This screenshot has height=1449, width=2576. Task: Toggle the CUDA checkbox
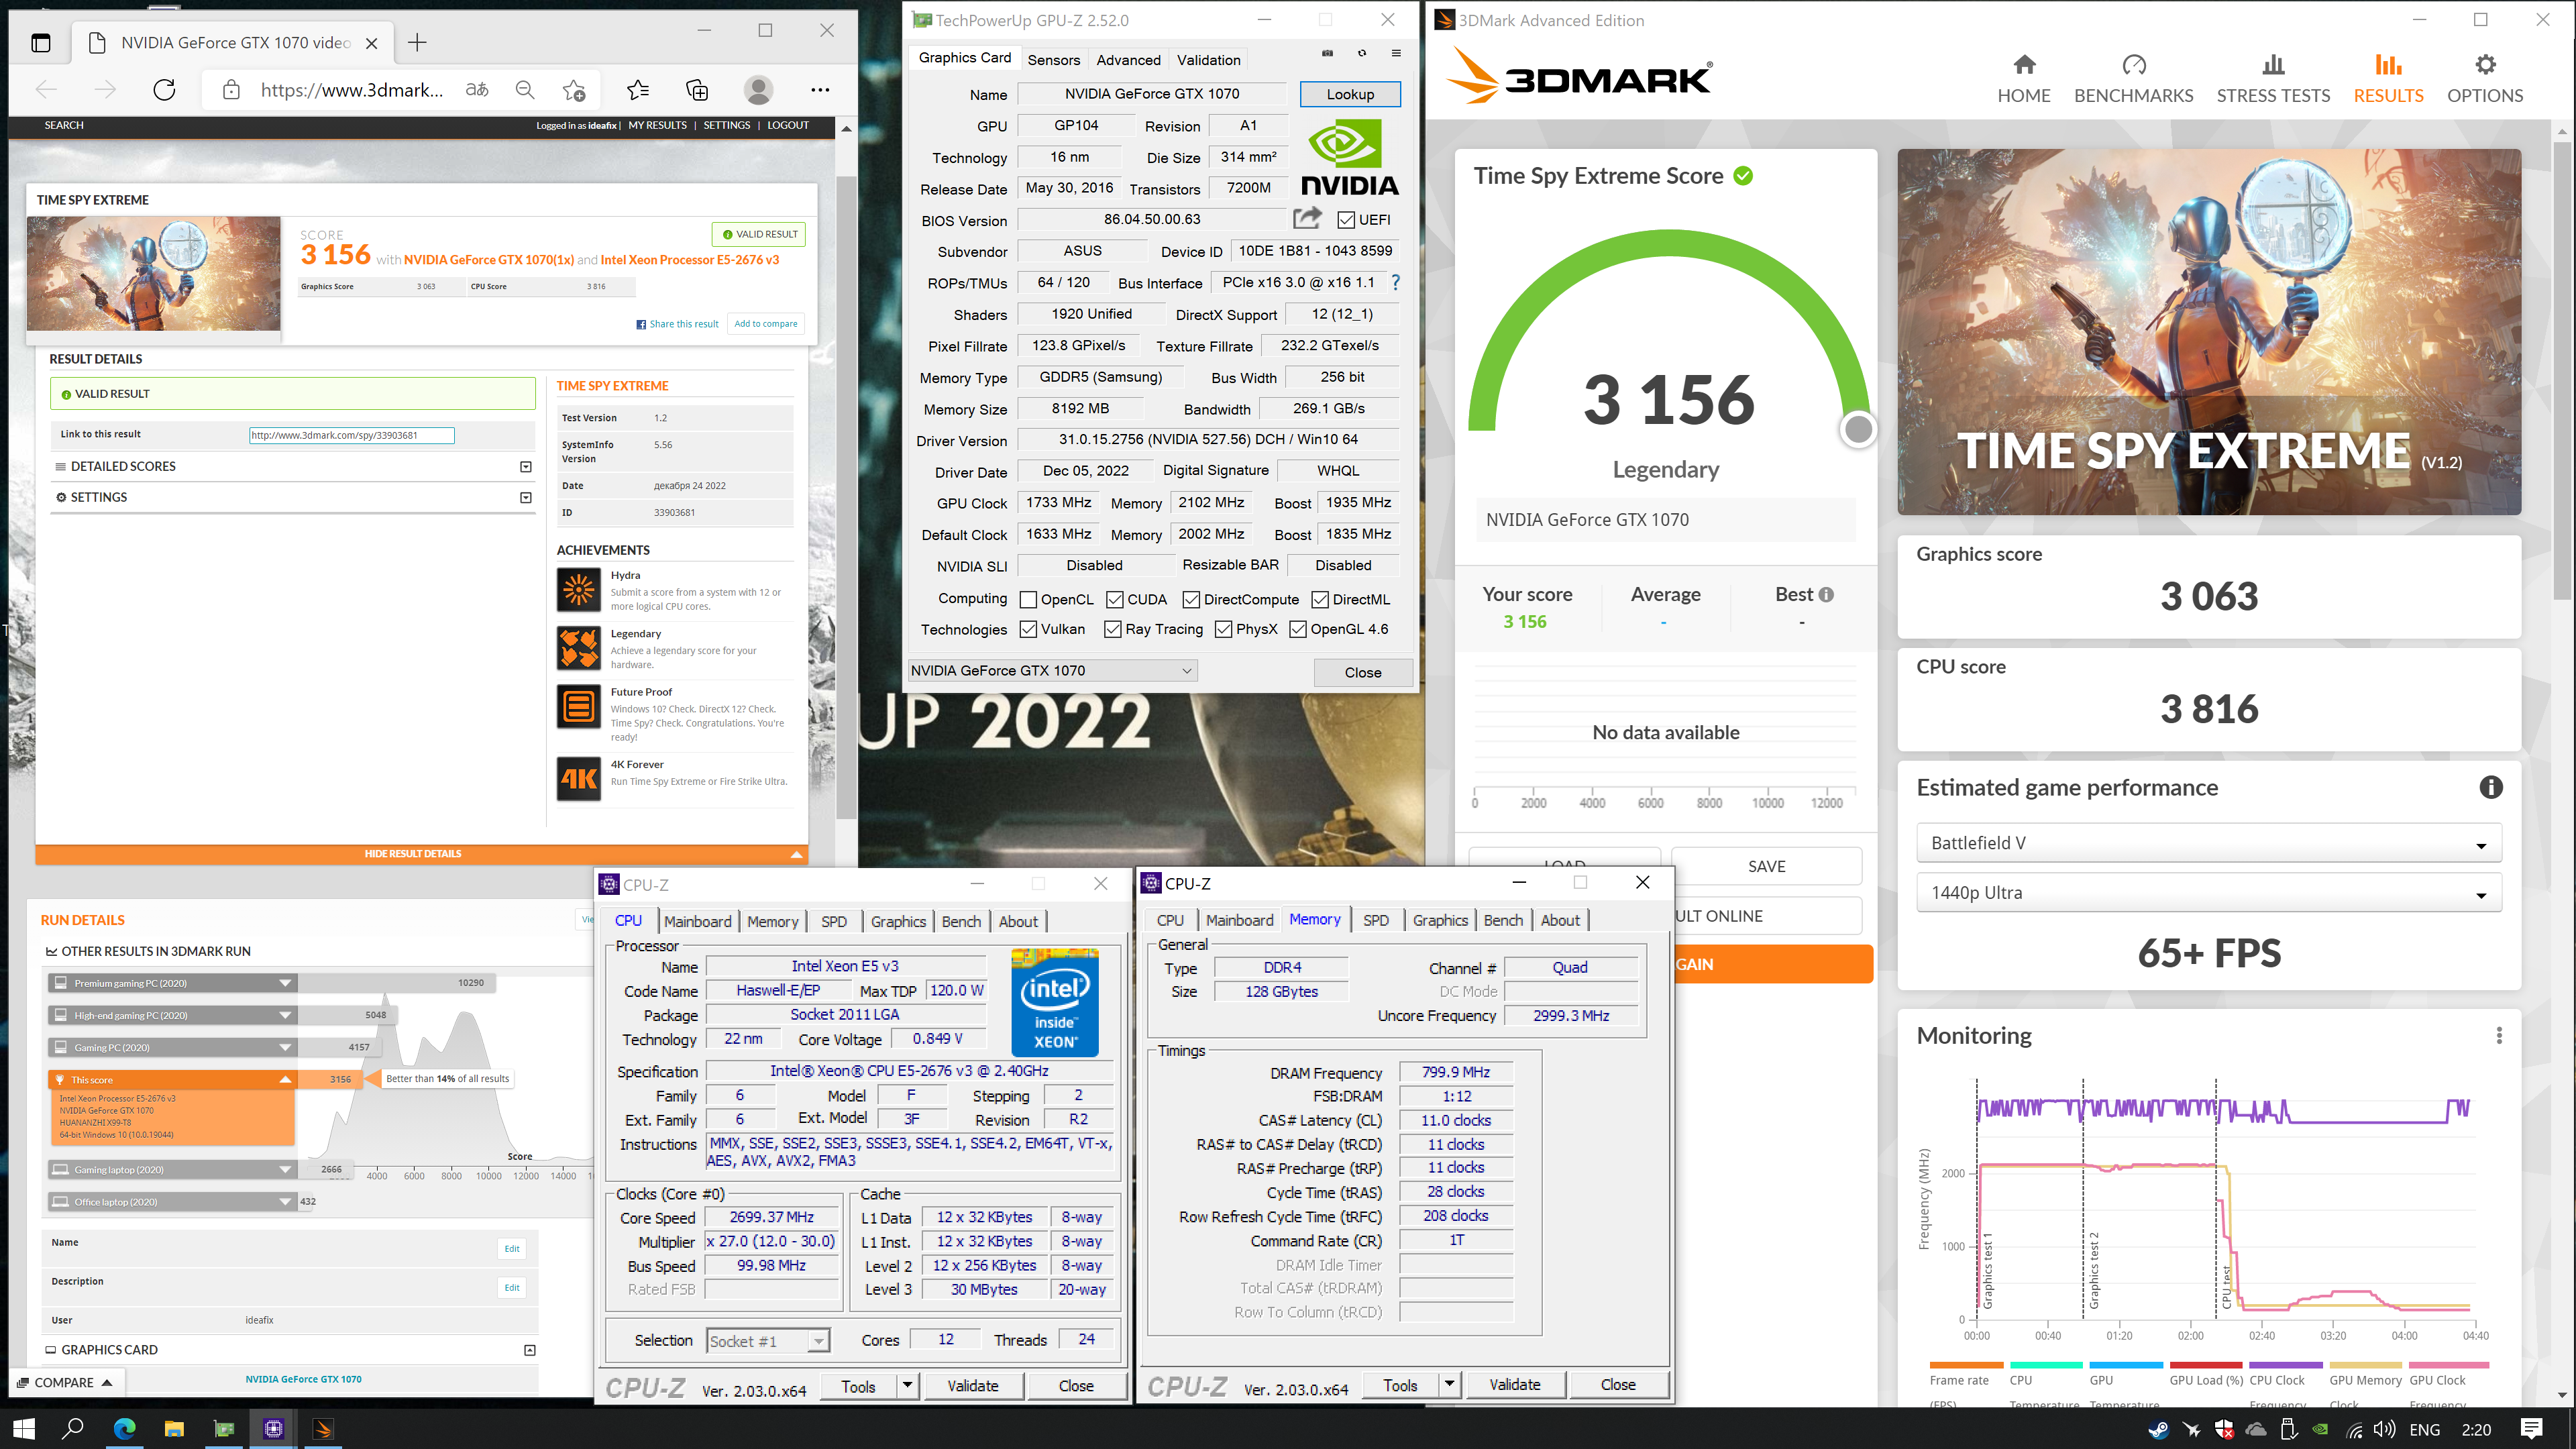click(1114, 599)
